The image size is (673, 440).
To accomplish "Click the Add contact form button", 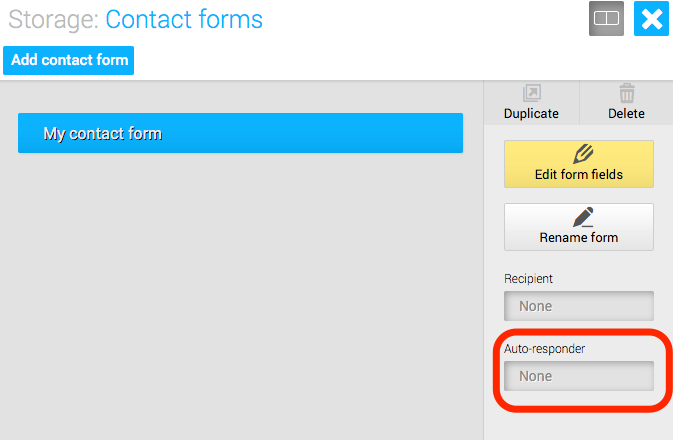I will point(69,60).
